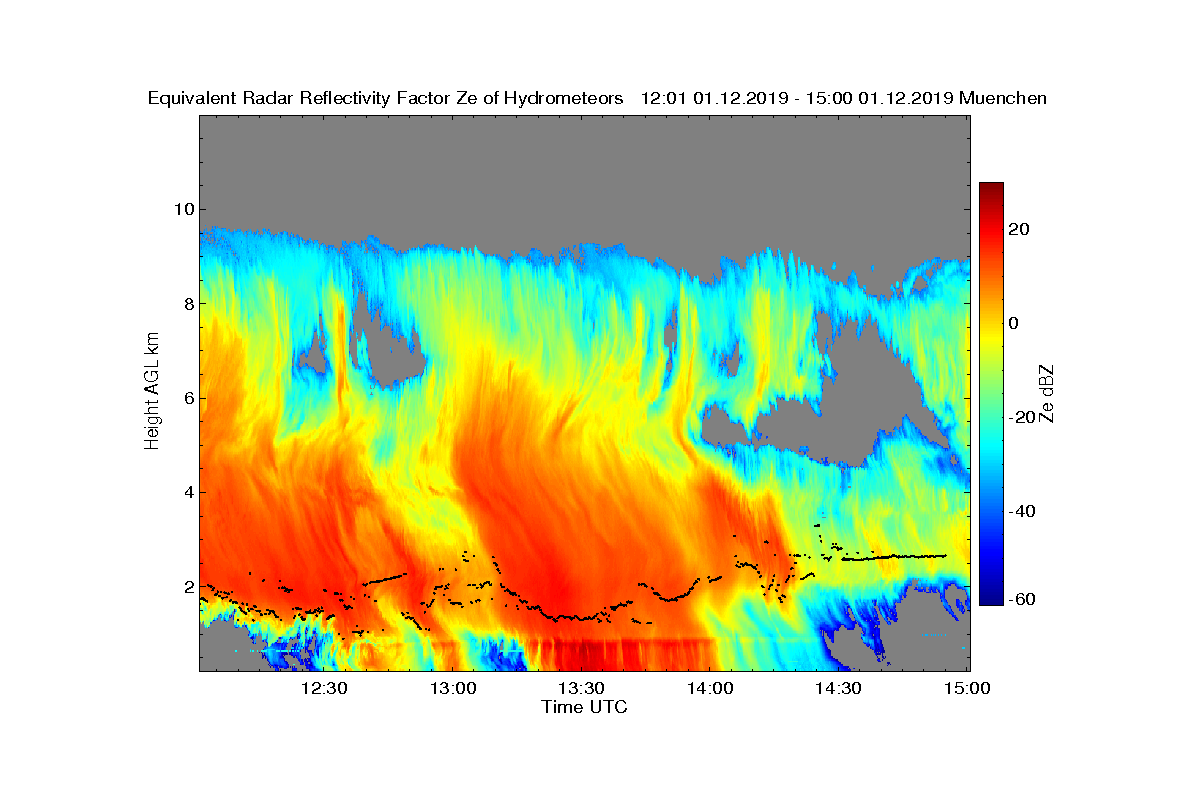Image resolution: width=1200 pixels, height=800 pixels.
Task: Click the '15:00' time tick label
Action: click(968, 688)
